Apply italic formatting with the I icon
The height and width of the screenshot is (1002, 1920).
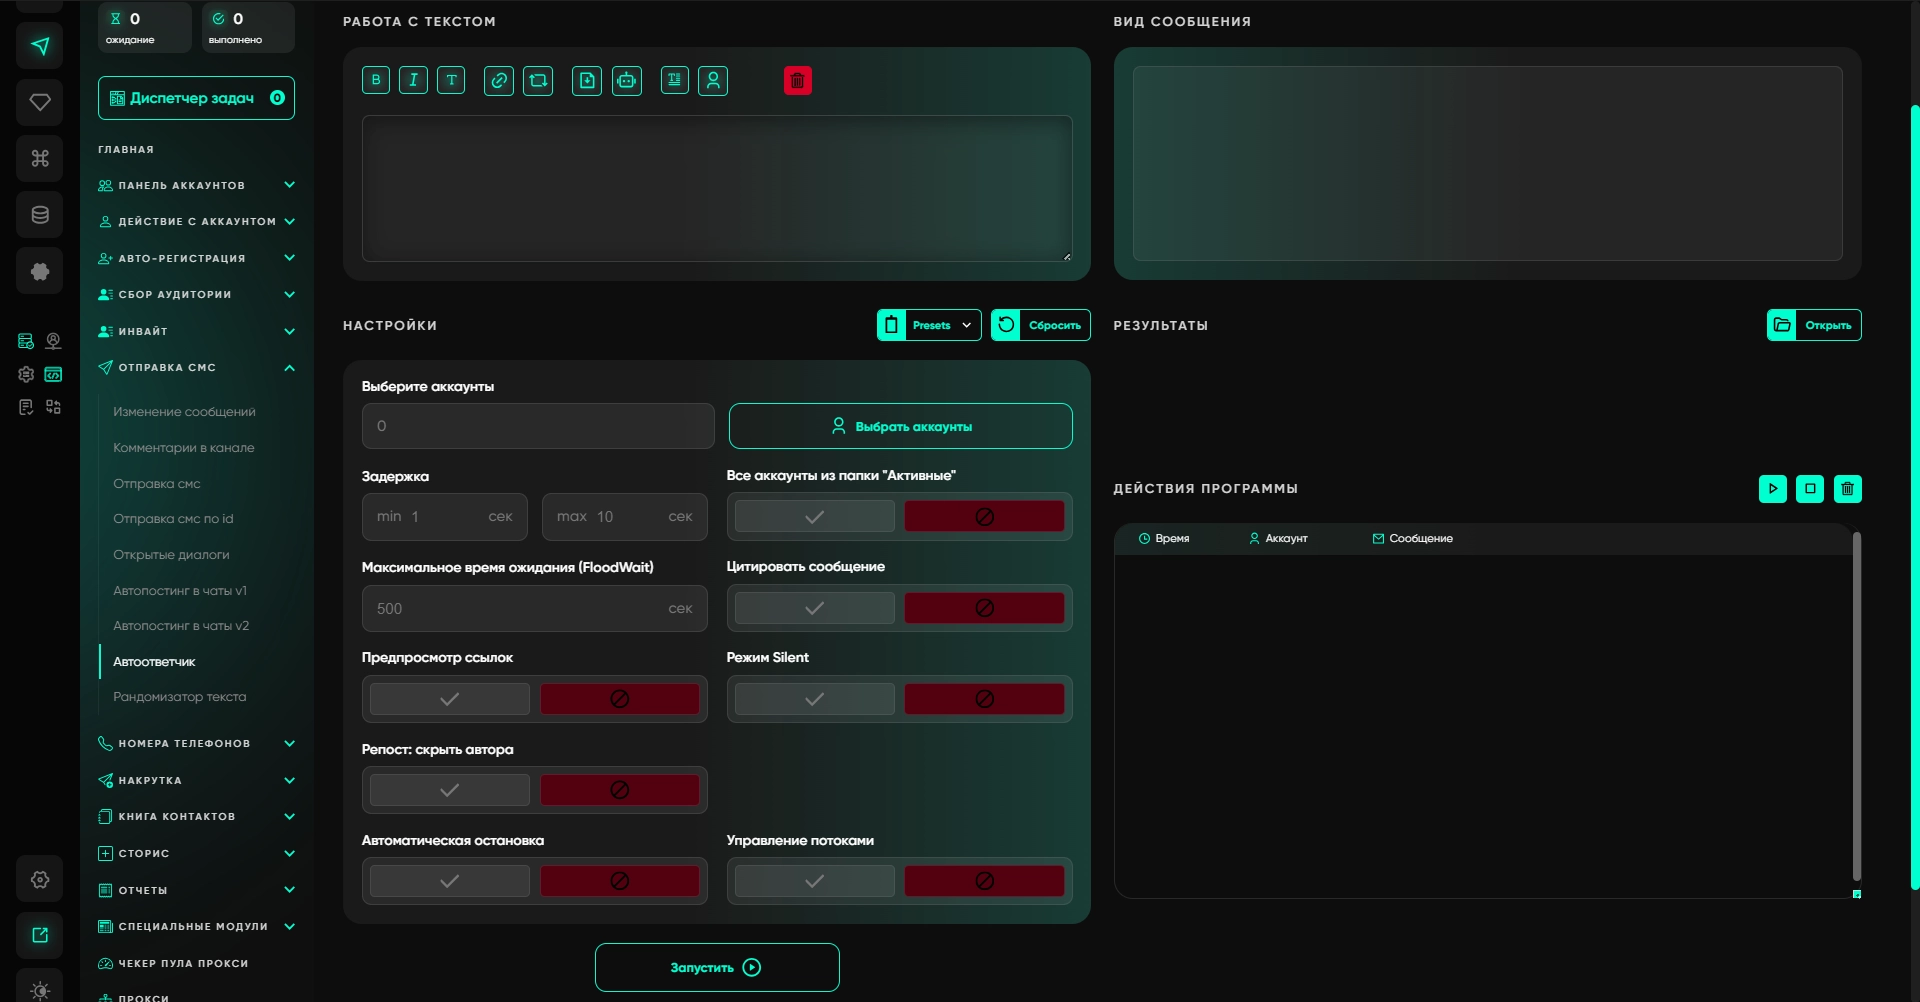(x=413, y=80)
